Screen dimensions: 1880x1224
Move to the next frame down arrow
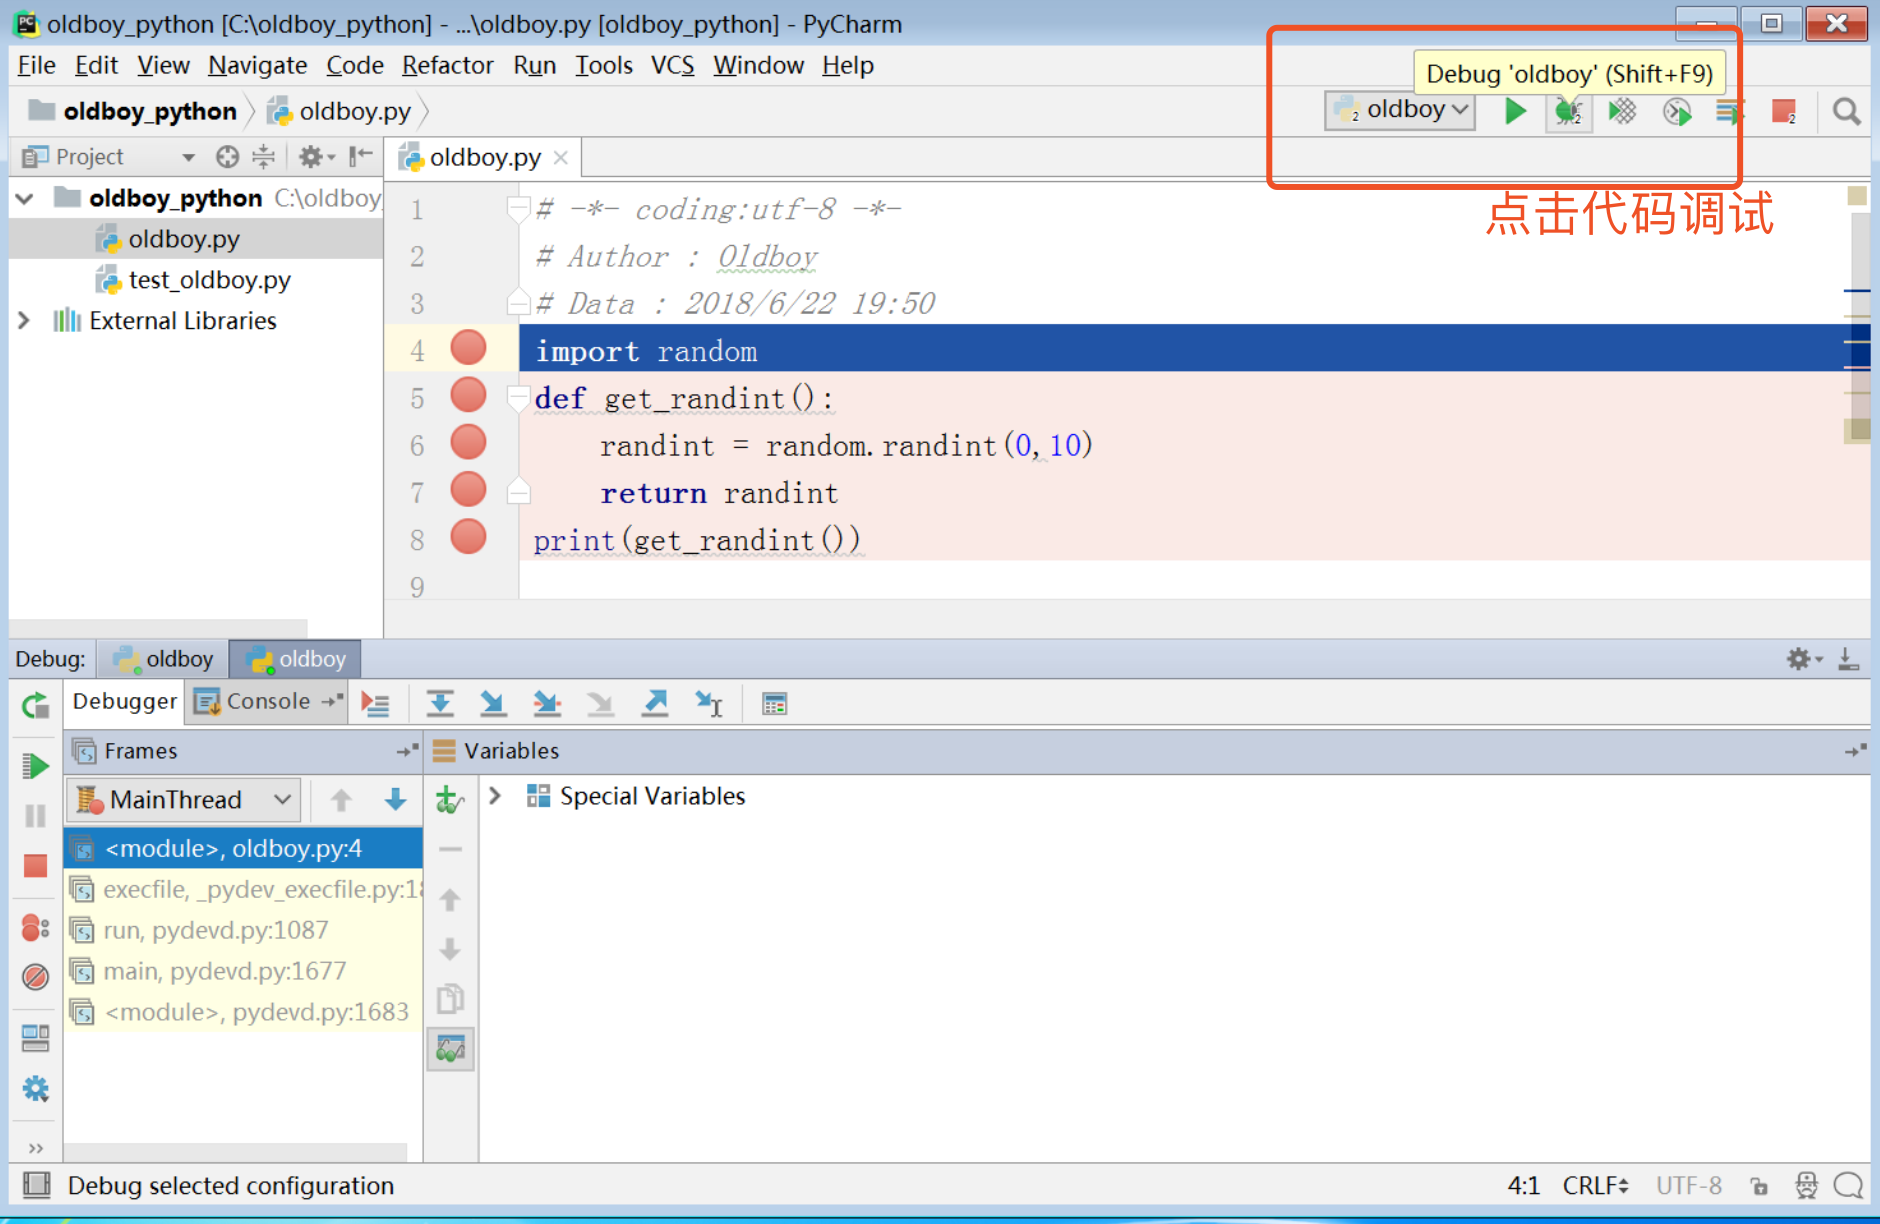[395, 799]
